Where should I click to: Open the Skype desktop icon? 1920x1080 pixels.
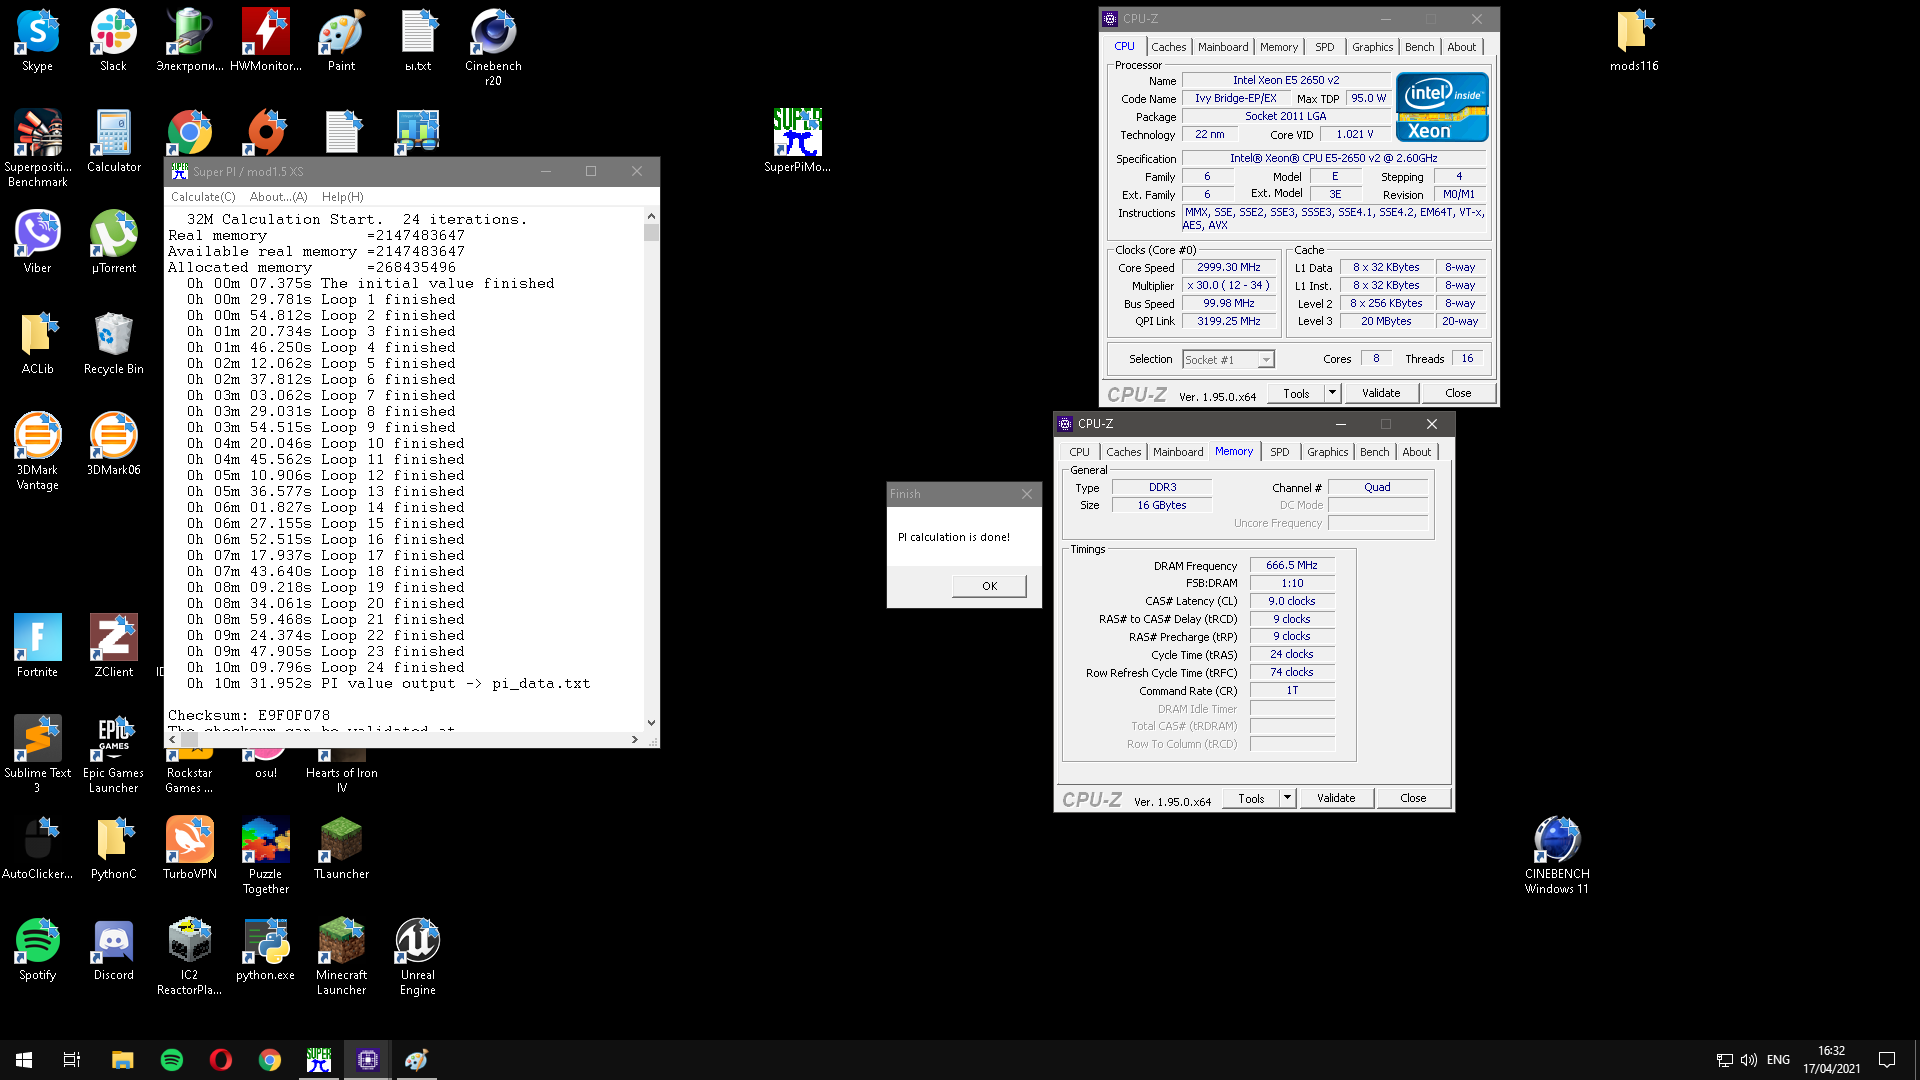click(x=37, y=40)
